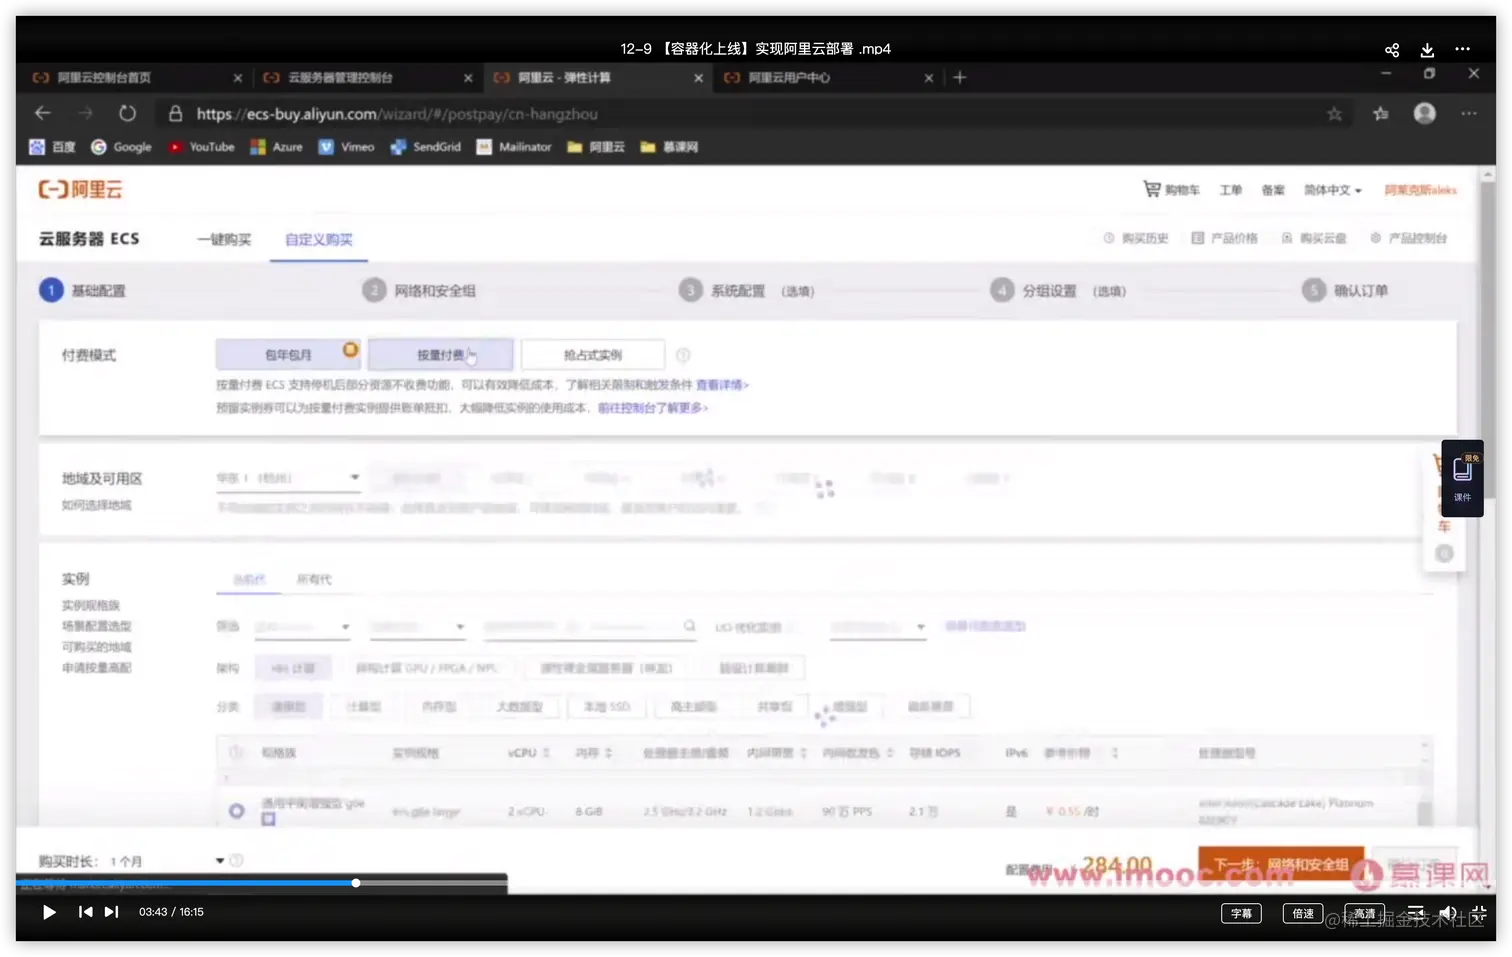Expand the region dropdown in 地域及可用区
Image resolution: width=1512 pixels, height=957 pixels.
(x=288, y=478)
